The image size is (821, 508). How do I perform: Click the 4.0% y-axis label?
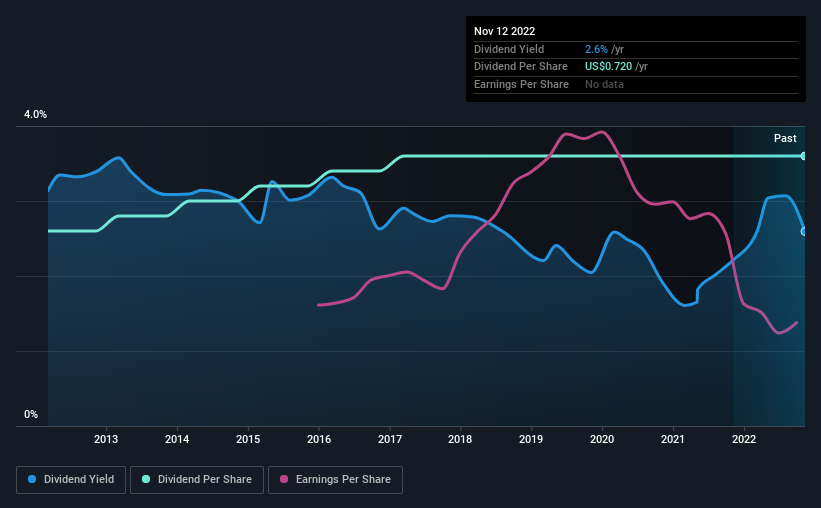(x=35, y=115)
